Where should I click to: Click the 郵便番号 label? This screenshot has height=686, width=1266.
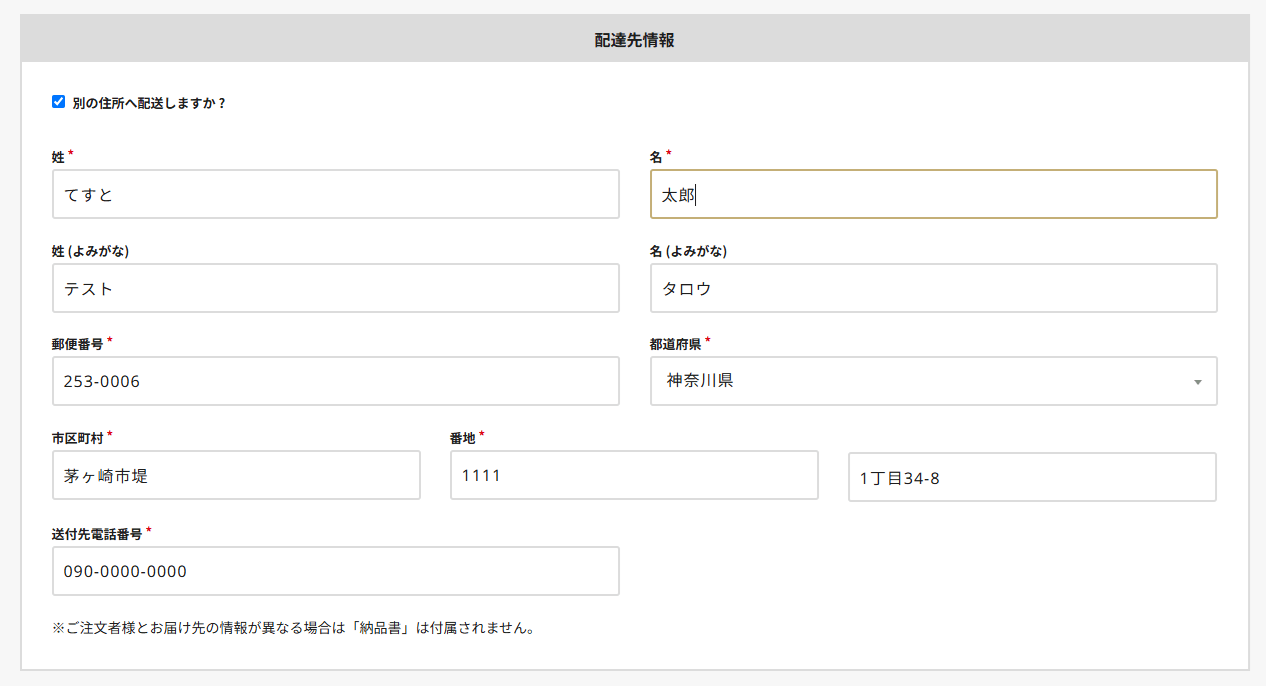click(77, 344)
